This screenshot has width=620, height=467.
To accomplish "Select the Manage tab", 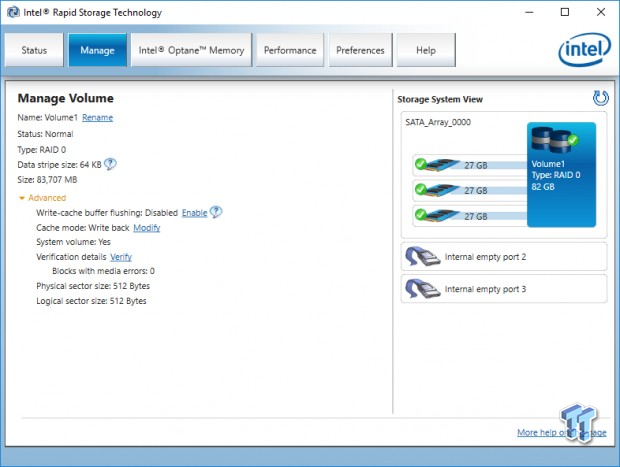I will click(97, 50).
